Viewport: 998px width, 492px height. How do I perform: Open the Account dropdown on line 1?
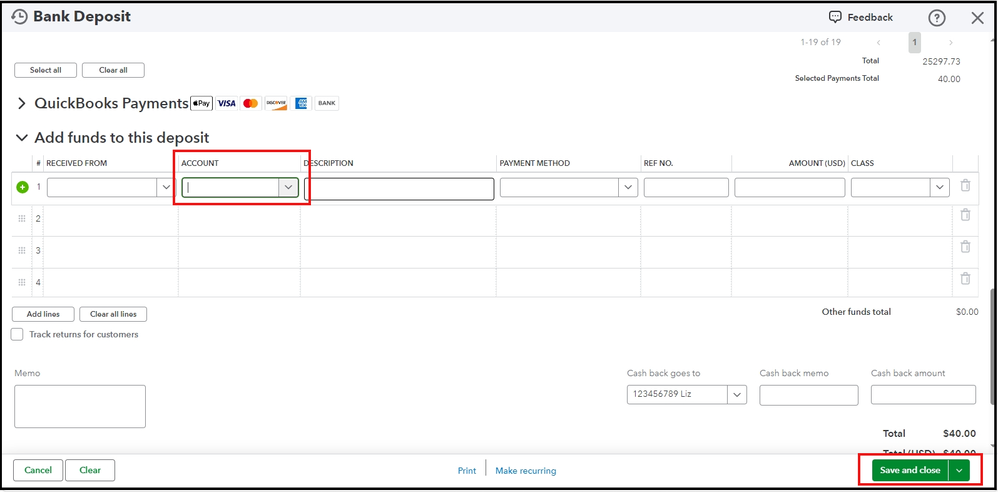click(x=288, y=187)
